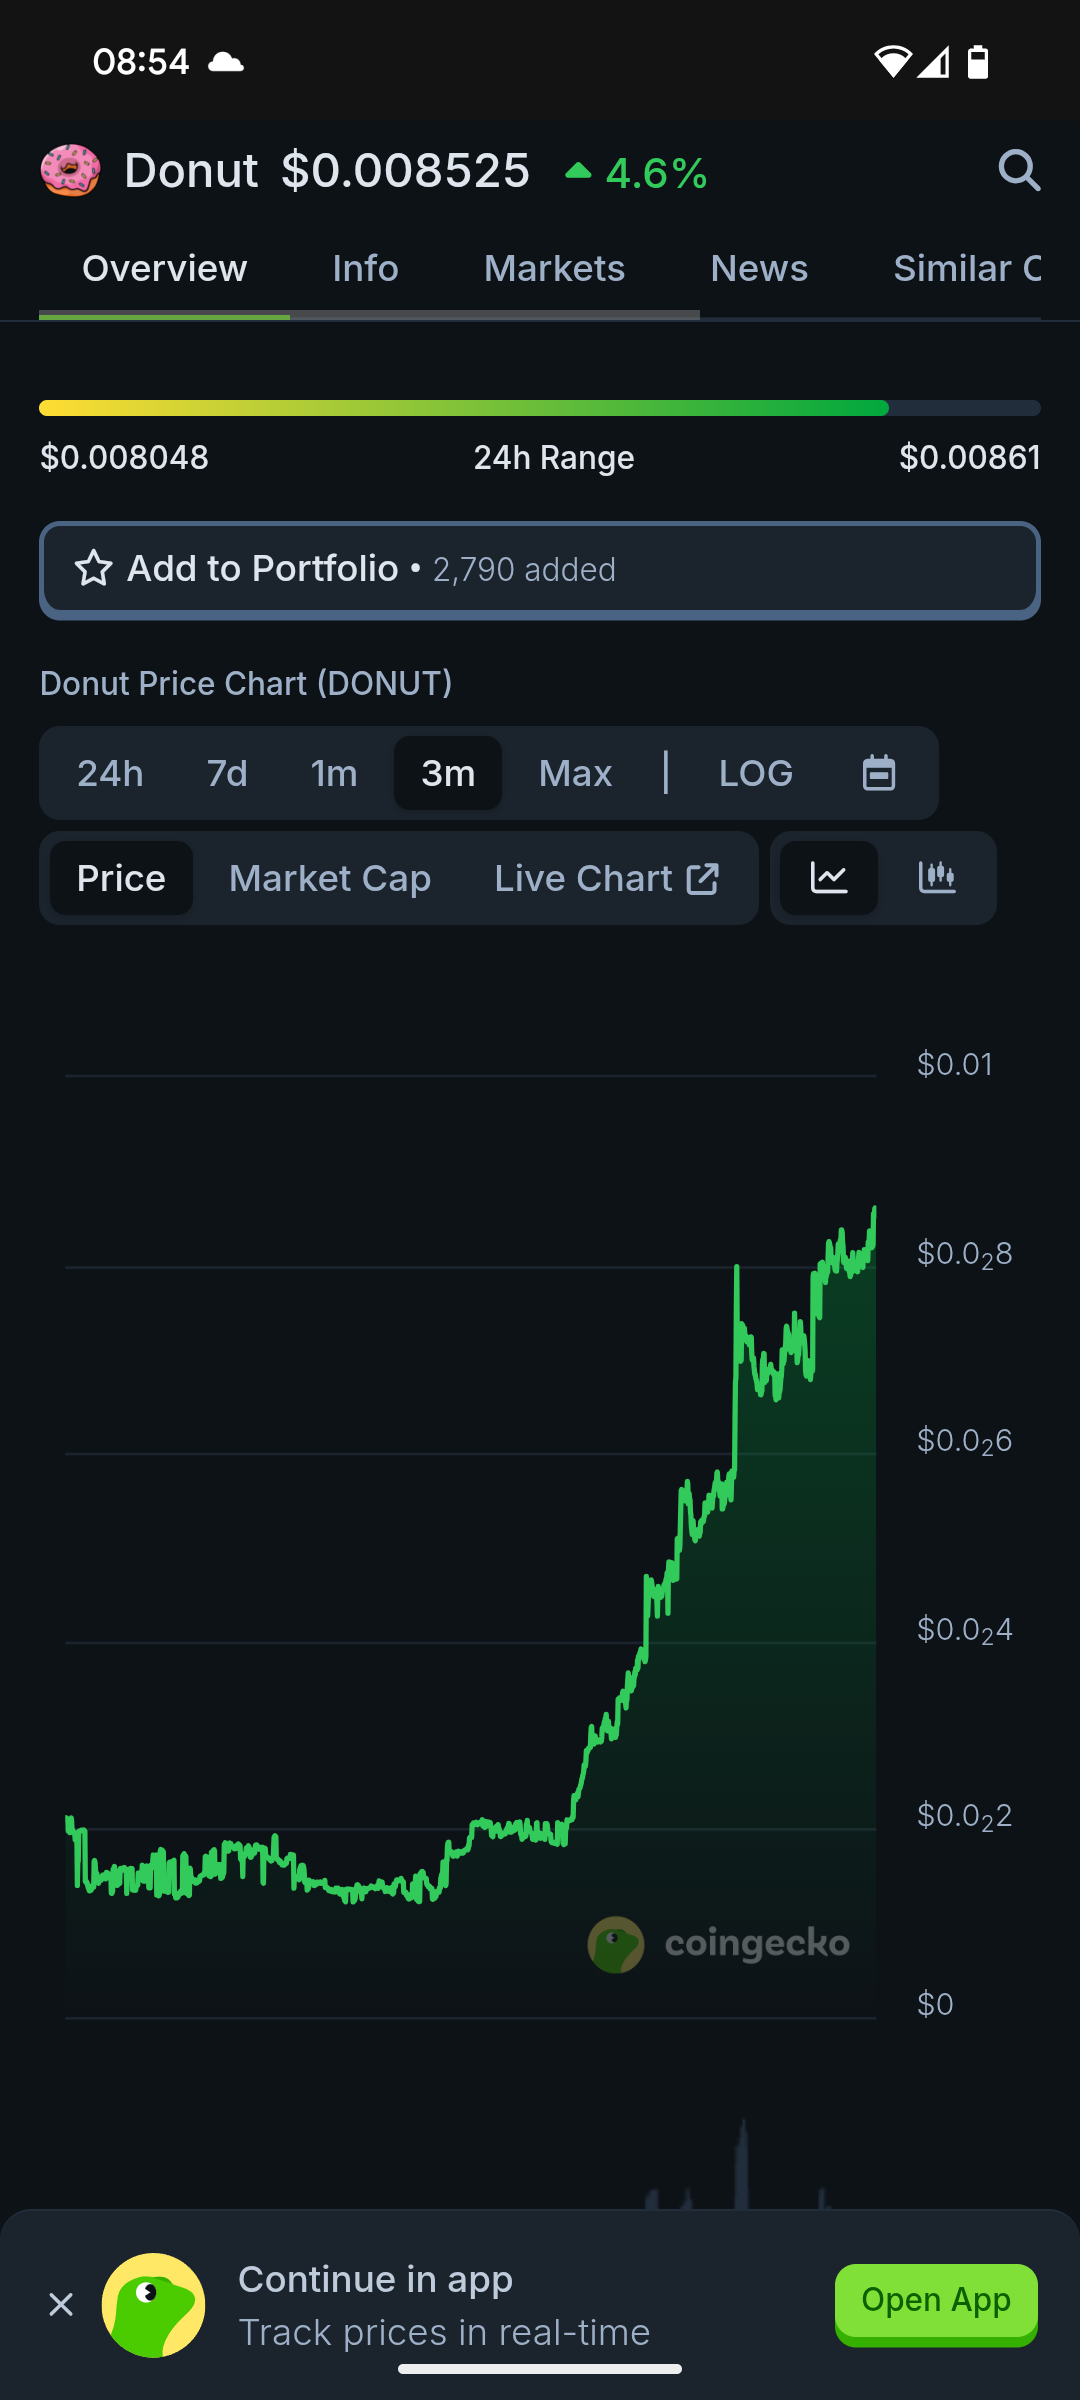Image resolution: width=1080 pixels, height=2400 pixels.
Task: Open the search magnifier icon
Action: click(1019, 170)
